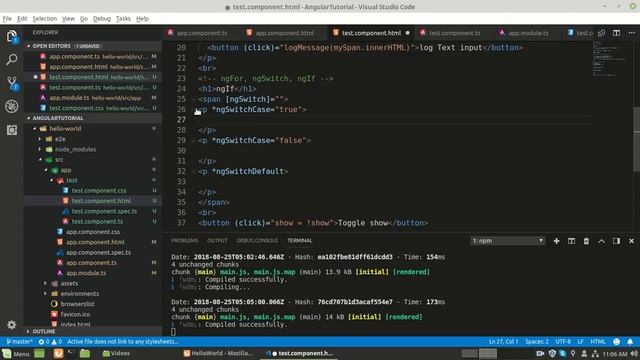Open the Search view in activity bar
The width and height of the screenshot is (640, 360).
[12, 60]
